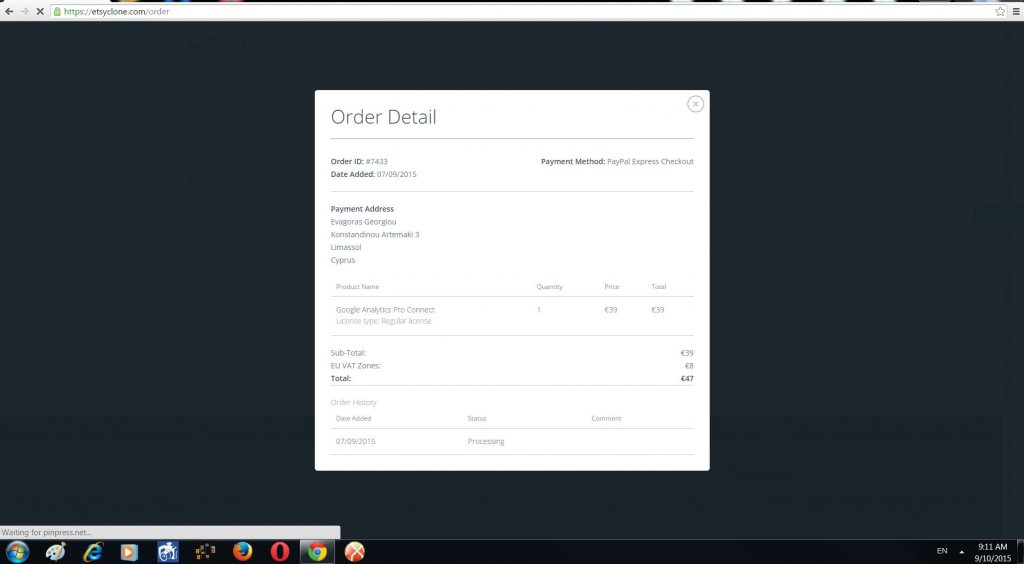This screenshot has height=564, width=1024.
Task: Stop page loading with X button
Action: point(40,11)
